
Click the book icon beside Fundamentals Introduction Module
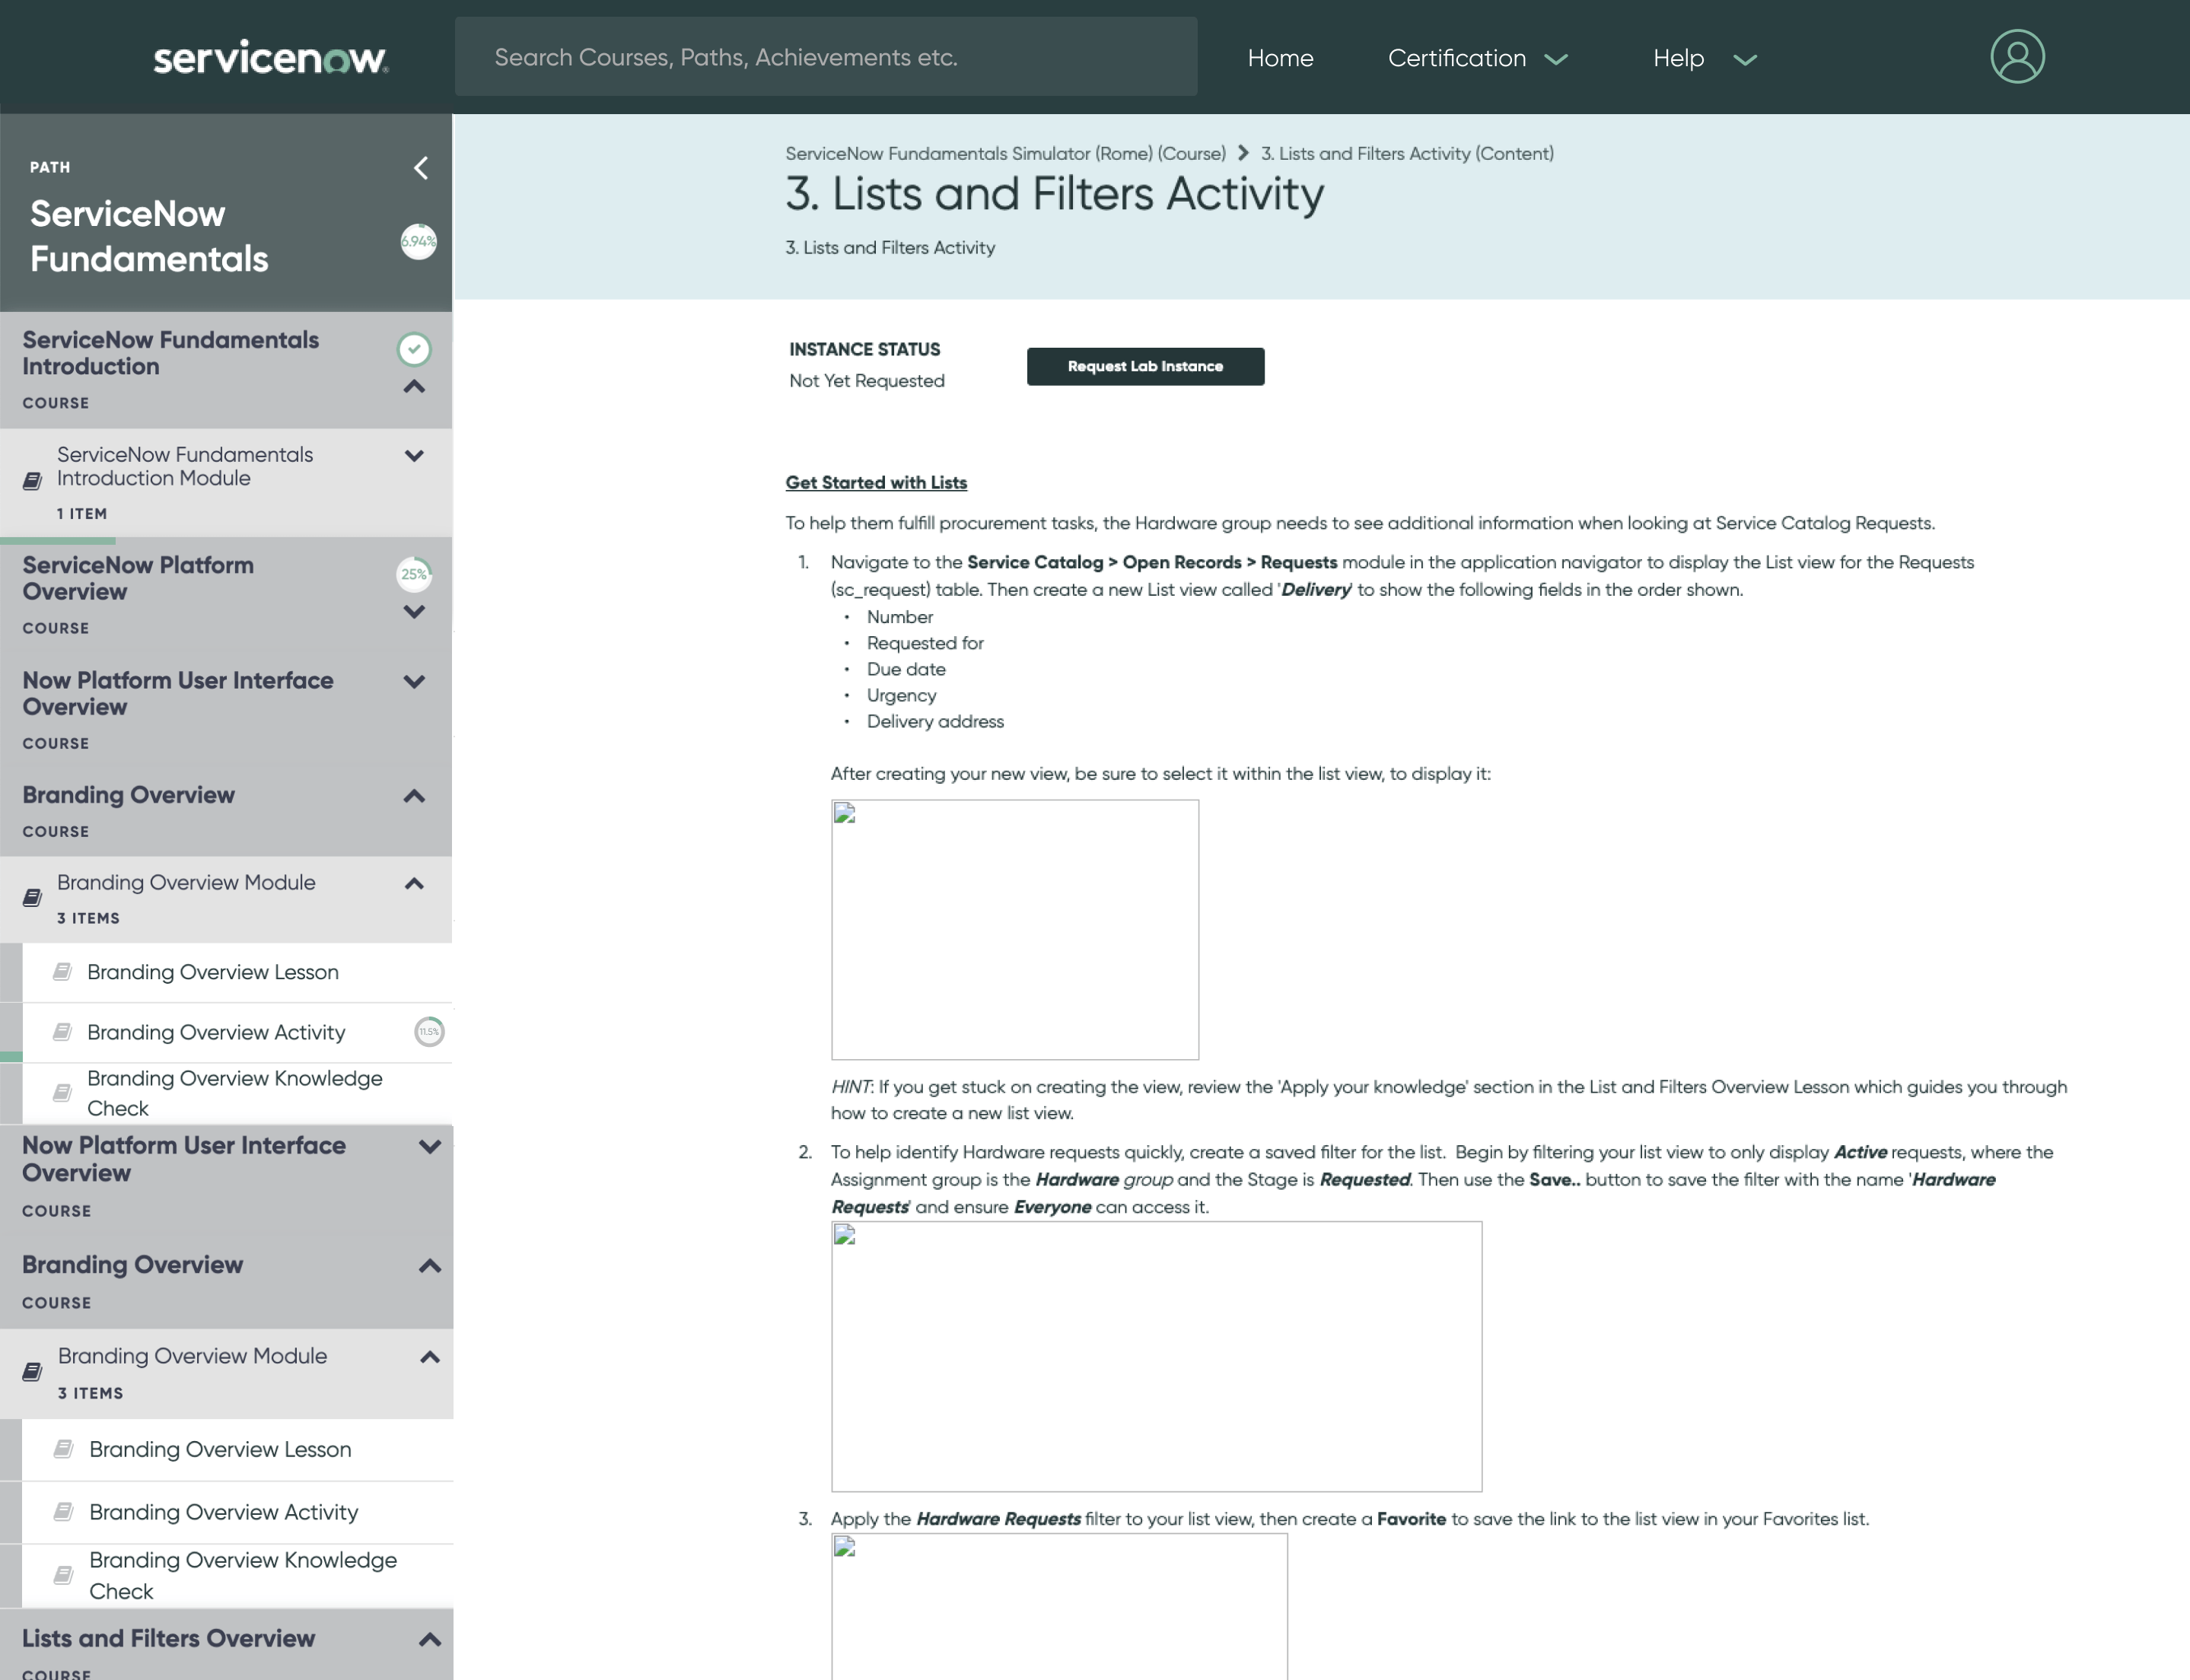click(32, 481)
